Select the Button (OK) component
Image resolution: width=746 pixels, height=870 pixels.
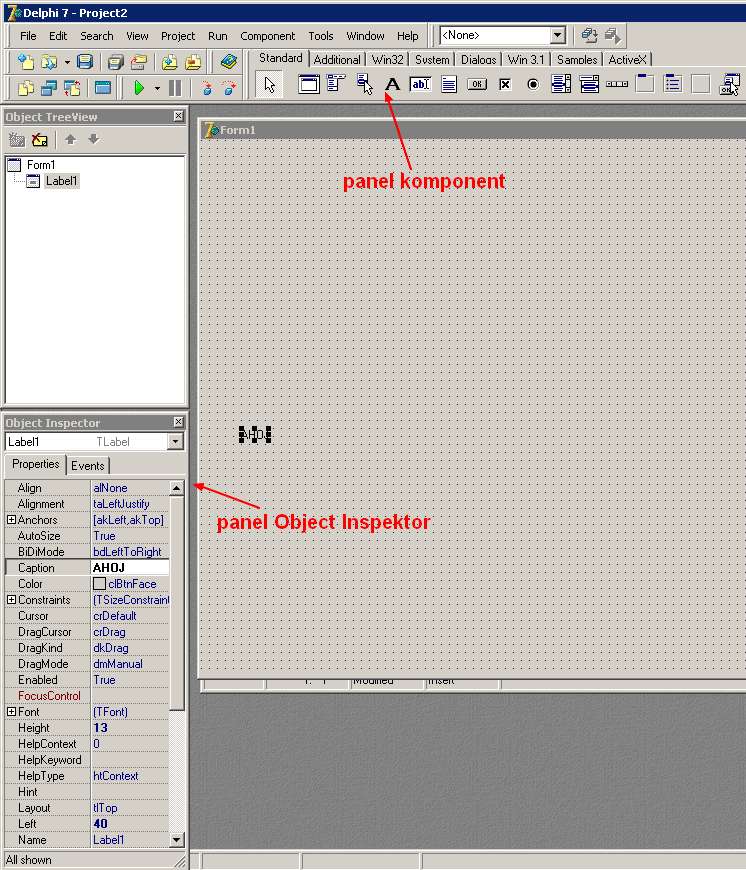click(476, 84)
